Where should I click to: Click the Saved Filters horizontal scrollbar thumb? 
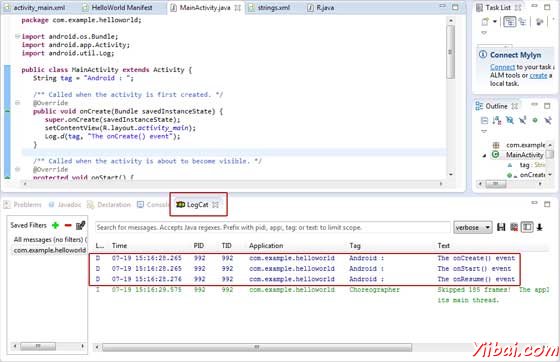38,346
